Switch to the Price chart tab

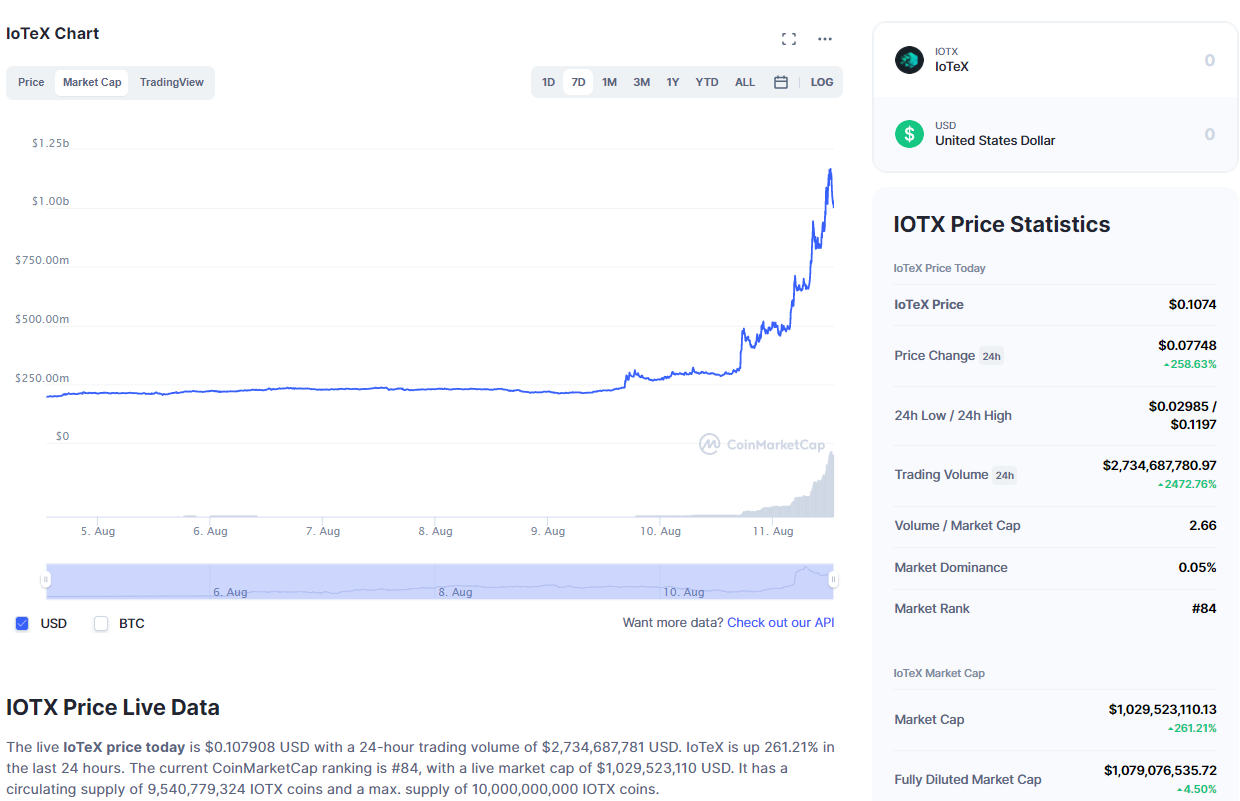pyautogui.click(x=31, y=82)
